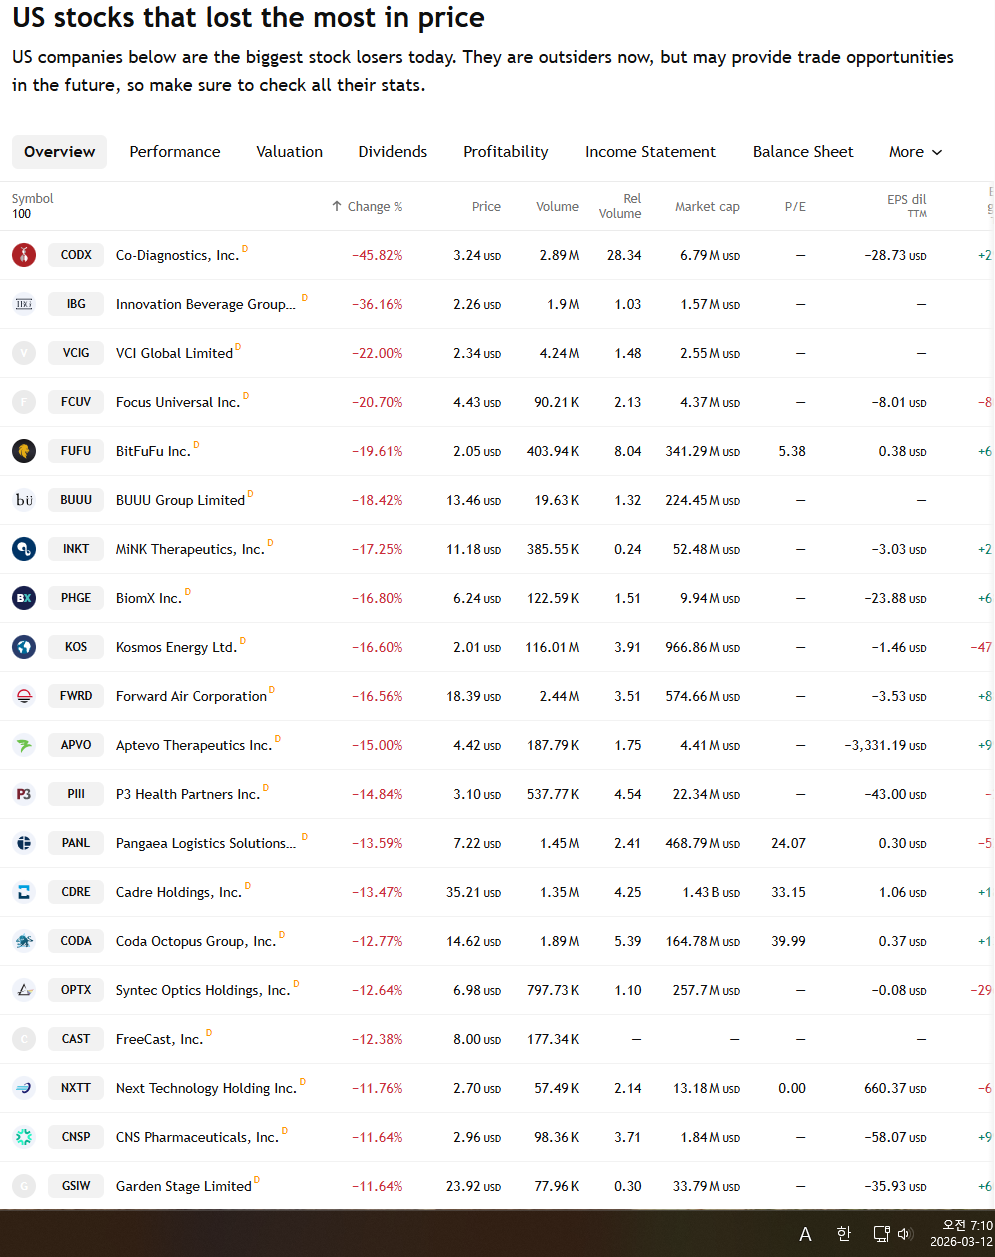The height and width of the screenshot is (1257, 995).
Task: Click the CNS Pharmaceuticals logo icon
Action: coord(24,1137)
